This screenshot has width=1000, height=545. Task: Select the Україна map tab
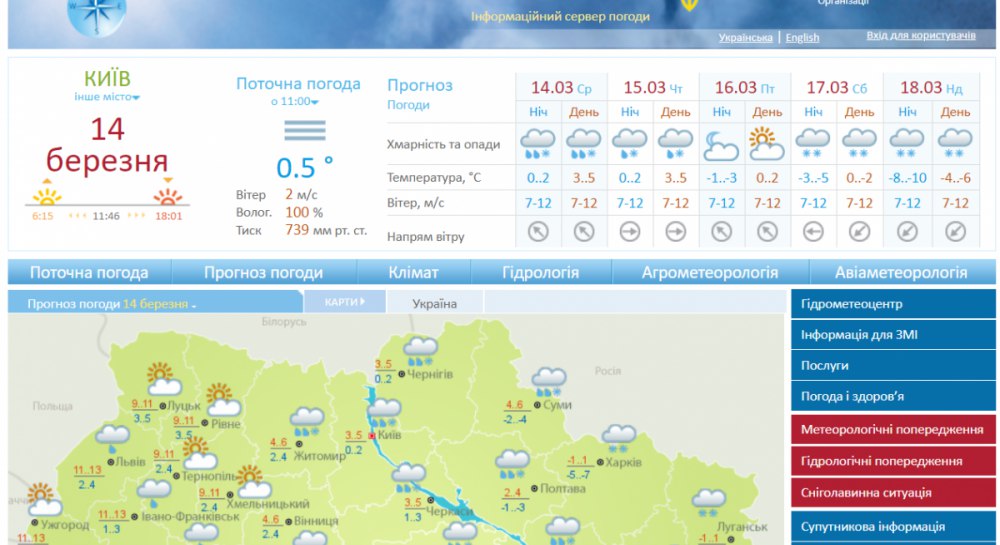(x=434, y=303)
